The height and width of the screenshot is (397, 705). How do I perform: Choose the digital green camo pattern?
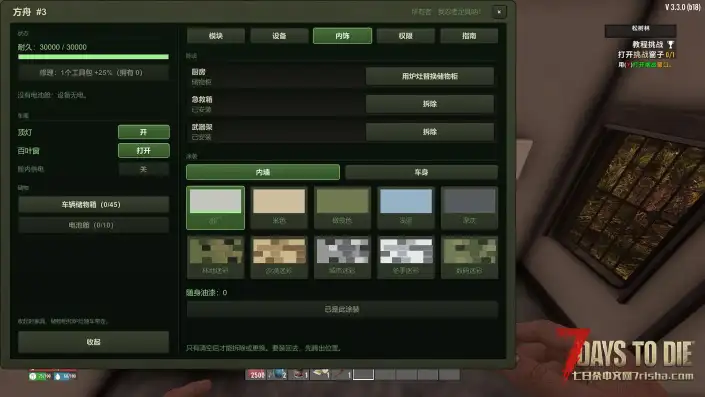[x=469, y=257]
